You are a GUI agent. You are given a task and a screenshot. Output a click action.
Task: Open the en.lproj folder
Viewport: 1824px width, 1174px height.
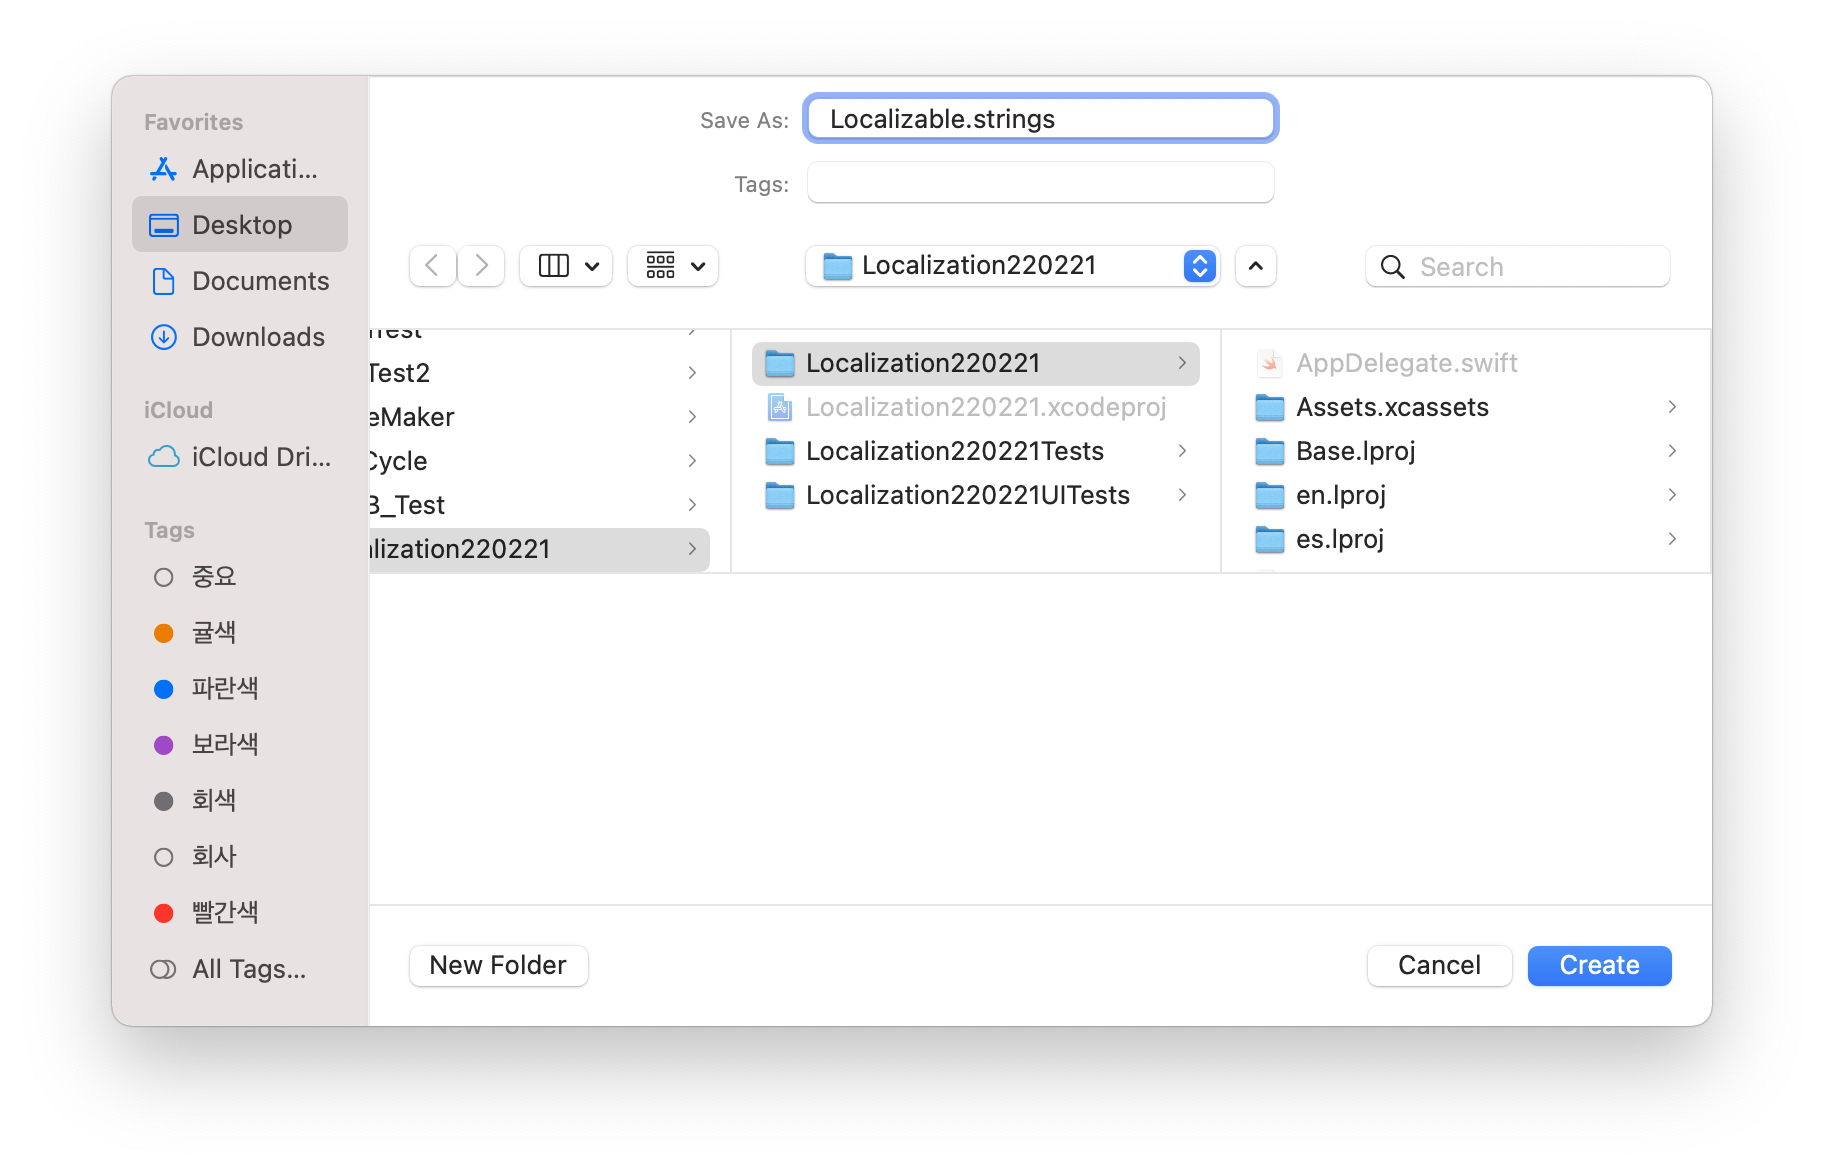tap(1340, 495)
